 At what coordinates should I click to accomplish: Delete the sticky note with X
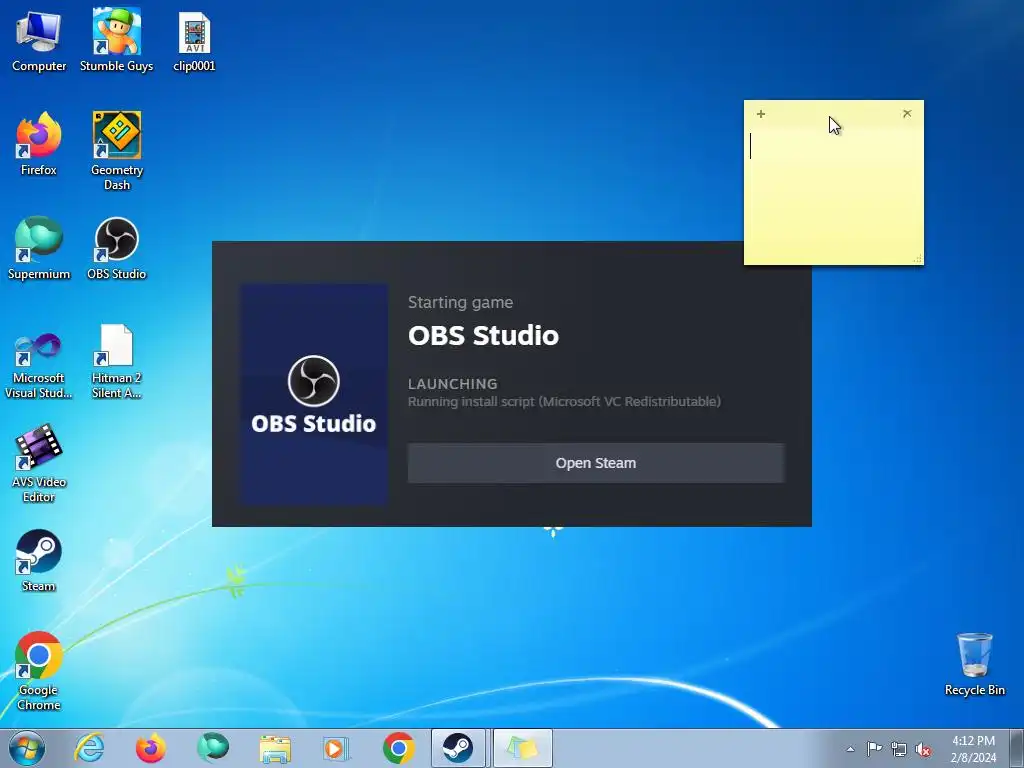907,114
